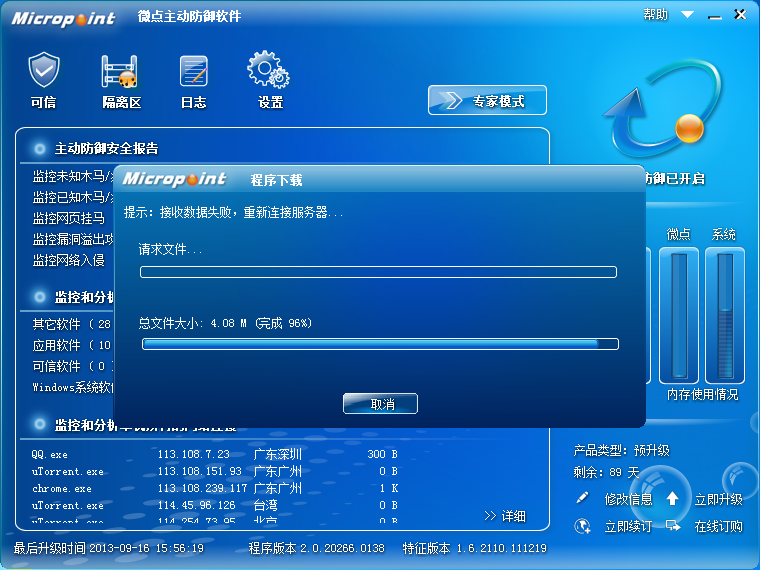Screen dimensions: 760x570
Task: Click the Micropoint swirl logo graphic
Action: tap(663, 109)
